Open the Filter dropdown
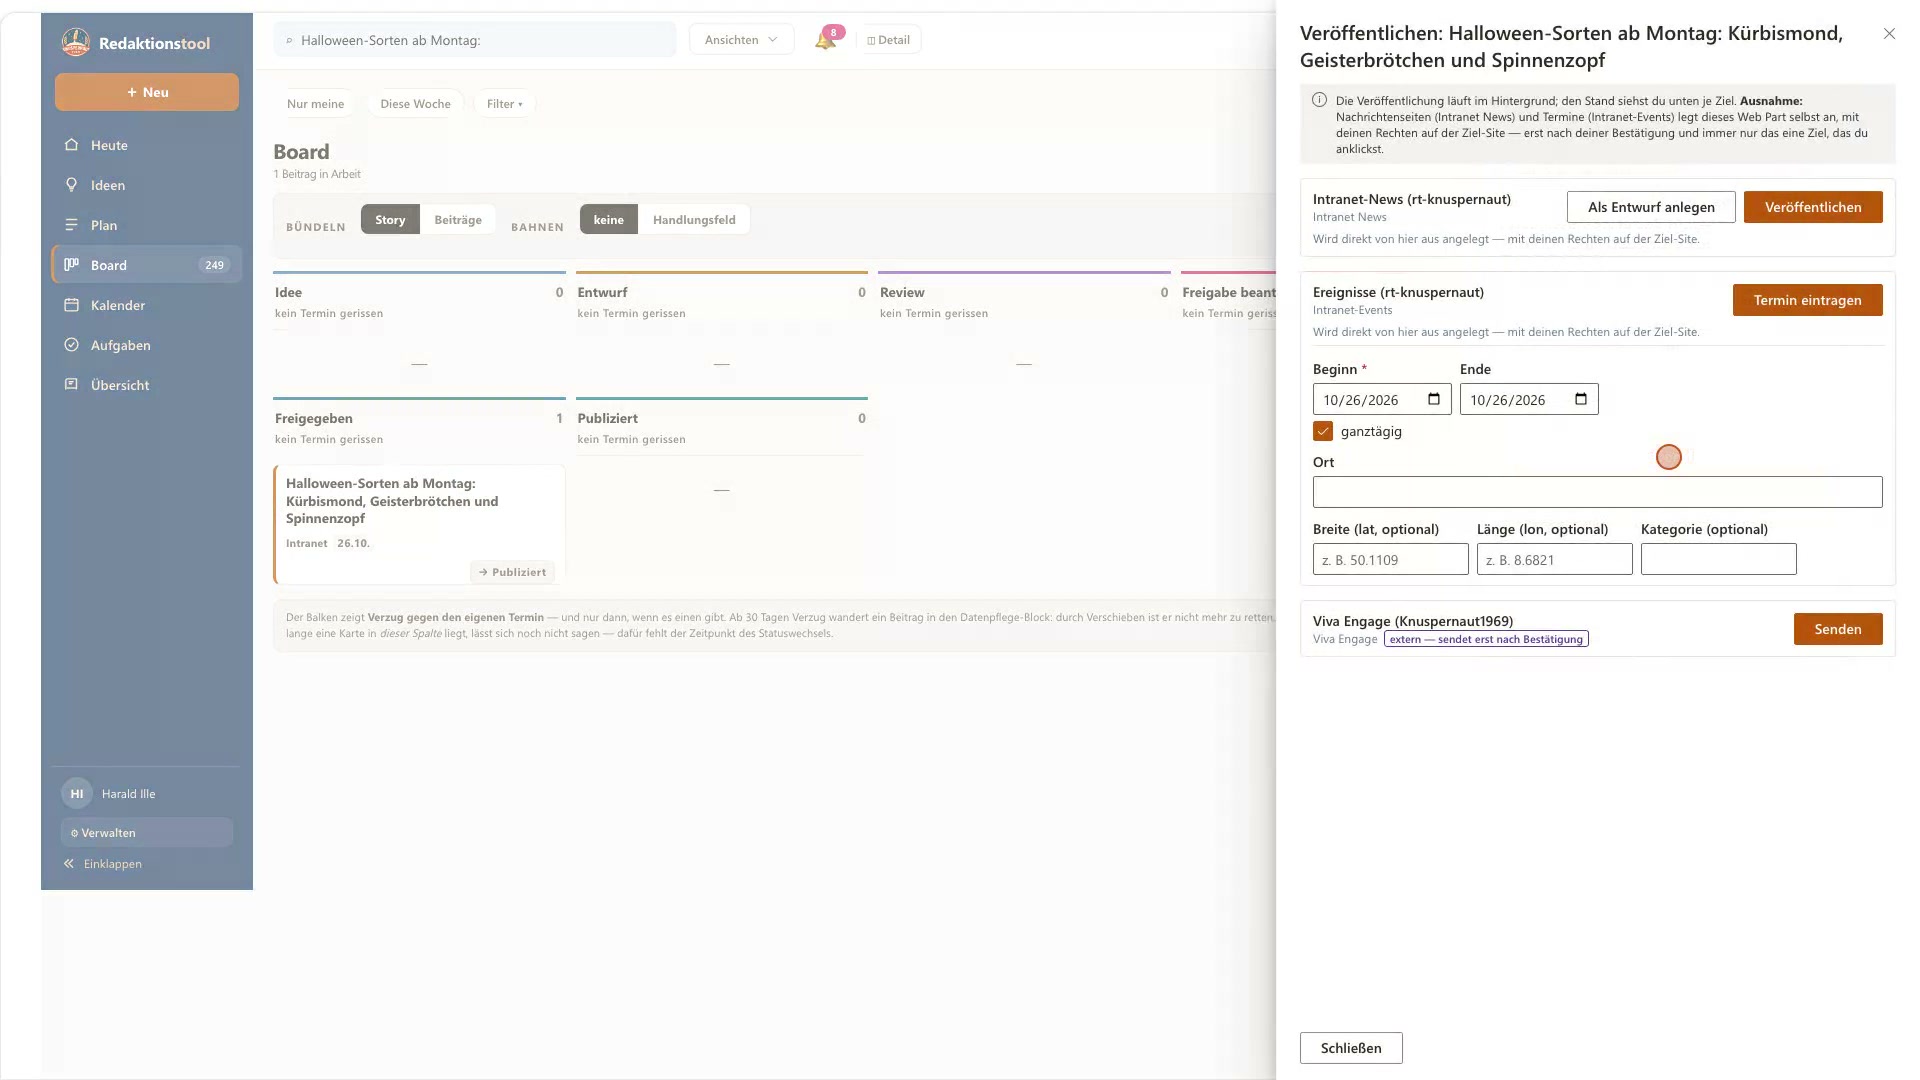Viewport: 1920px width, 1080px height. (504, 104)
